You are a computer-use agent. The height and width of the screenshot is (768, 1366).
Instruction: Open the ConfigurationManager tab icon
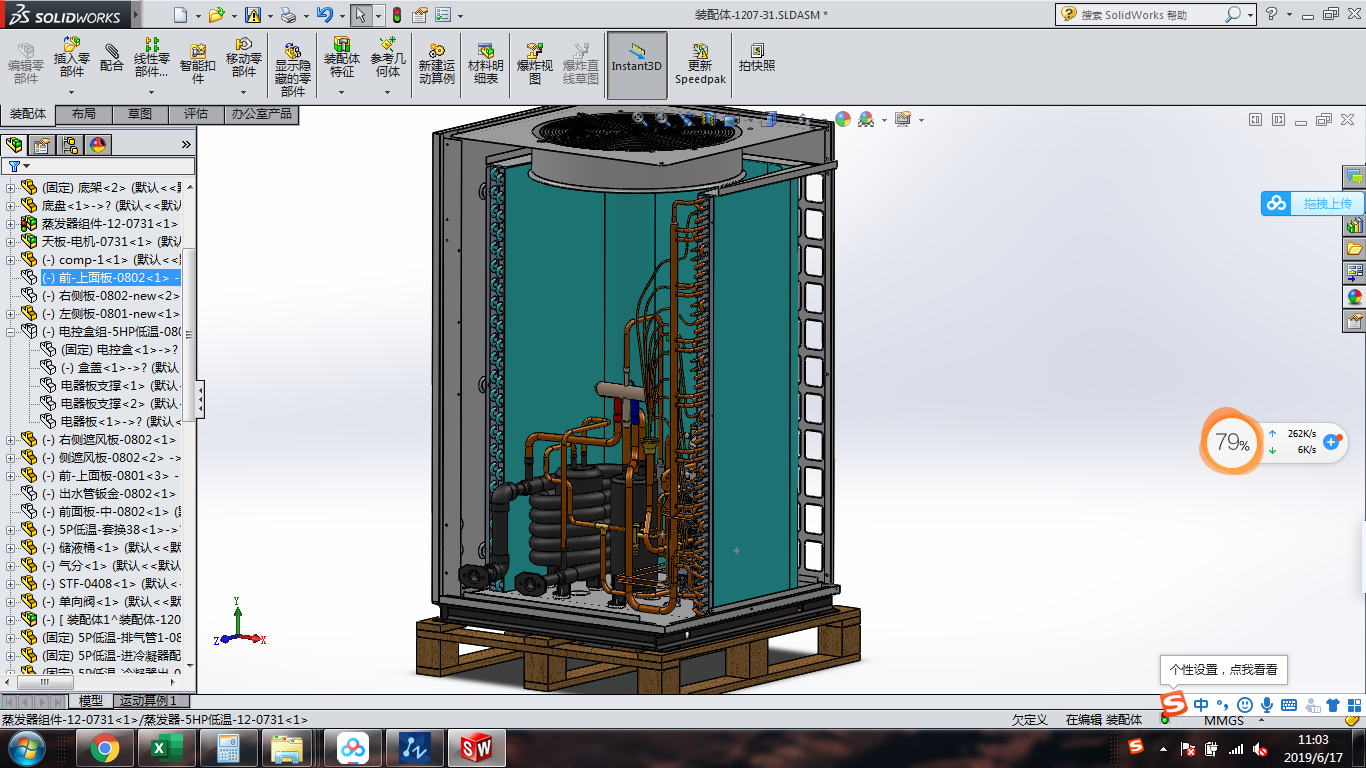click(70, 145)
